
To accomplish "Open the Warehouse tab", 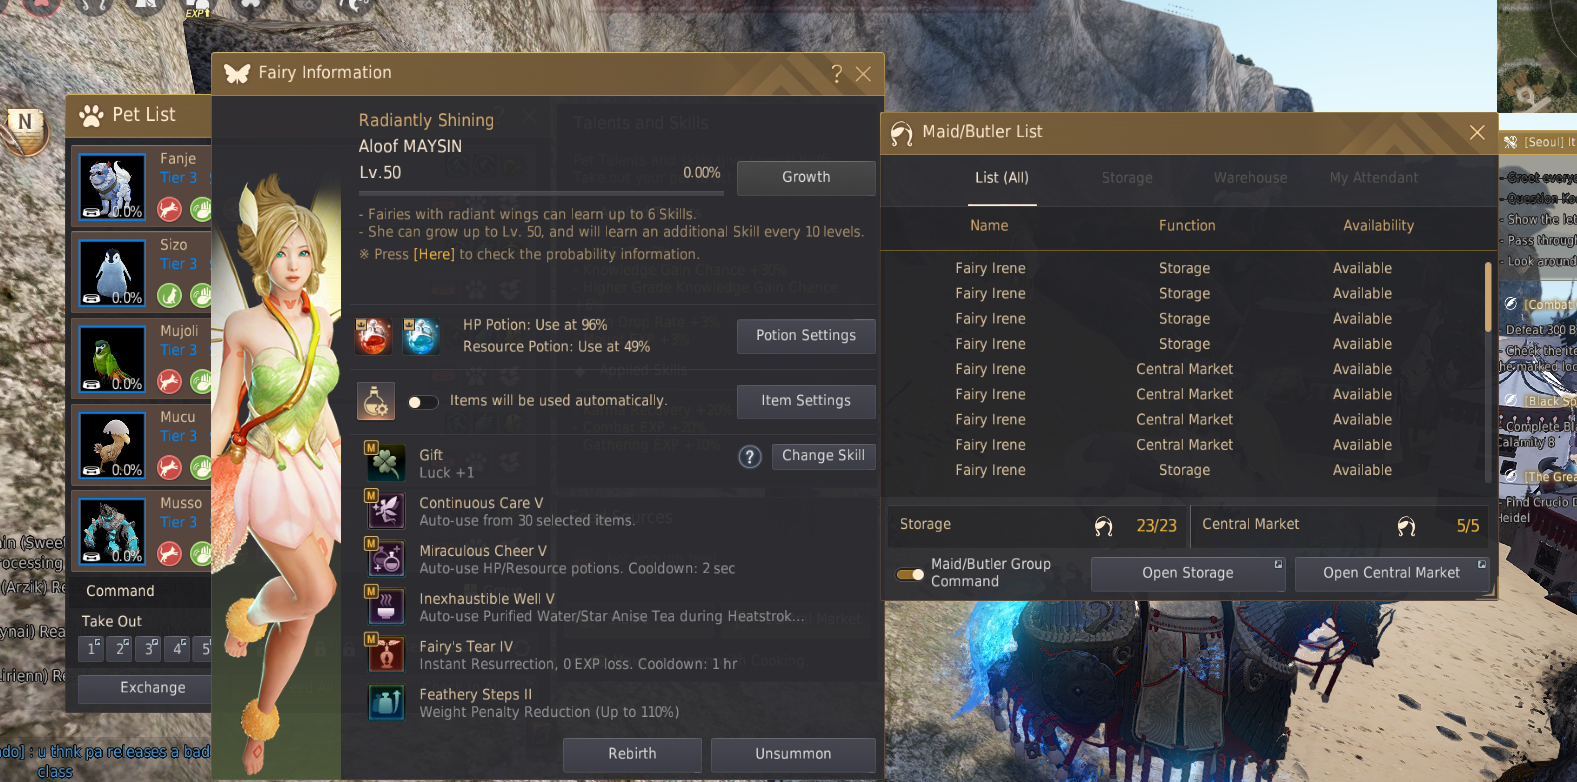I will pyautogui.click(x=1251, y=178).
